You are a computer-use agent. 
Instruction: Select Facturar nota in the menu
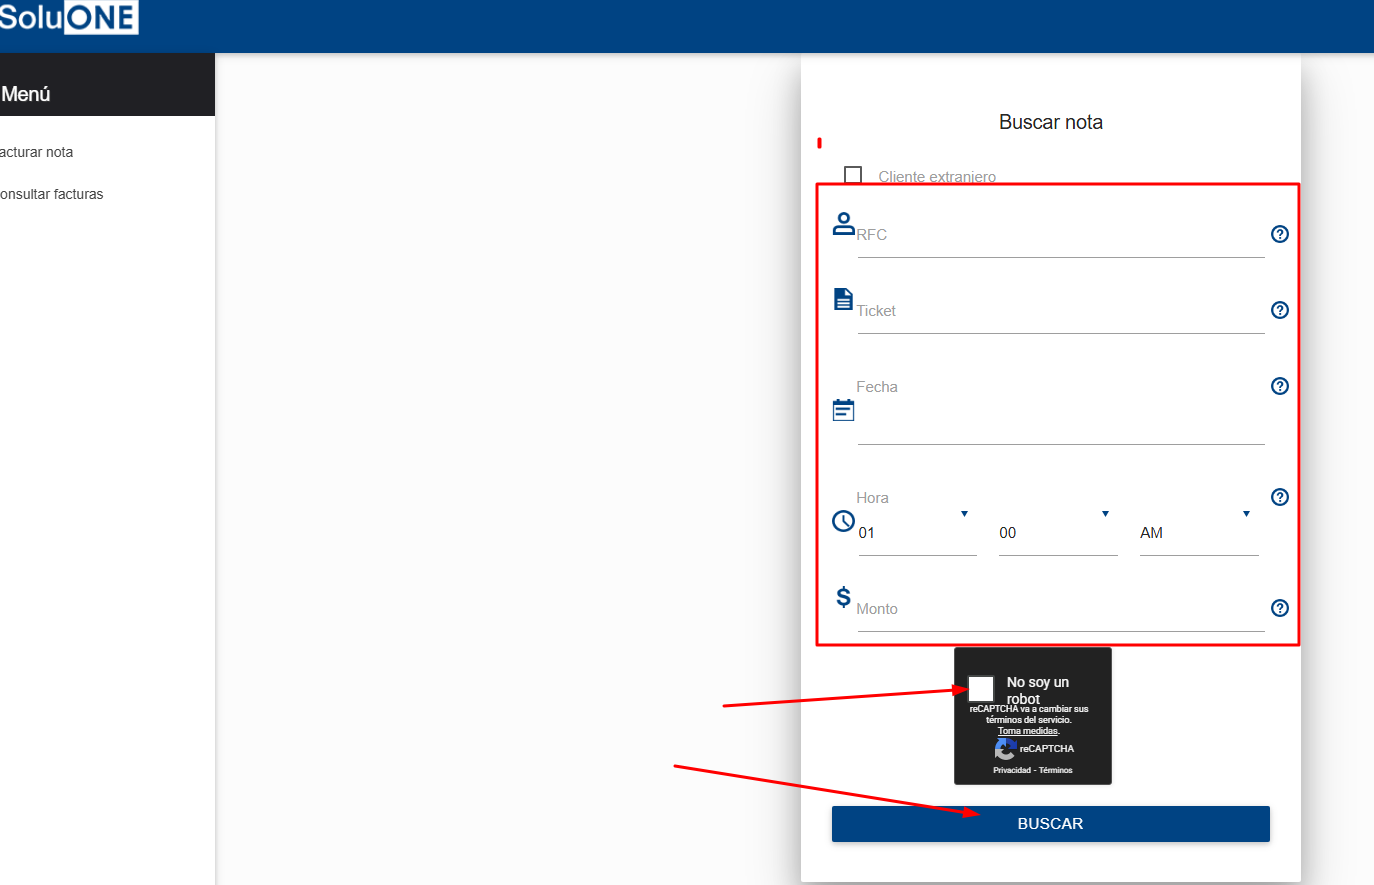37,152
